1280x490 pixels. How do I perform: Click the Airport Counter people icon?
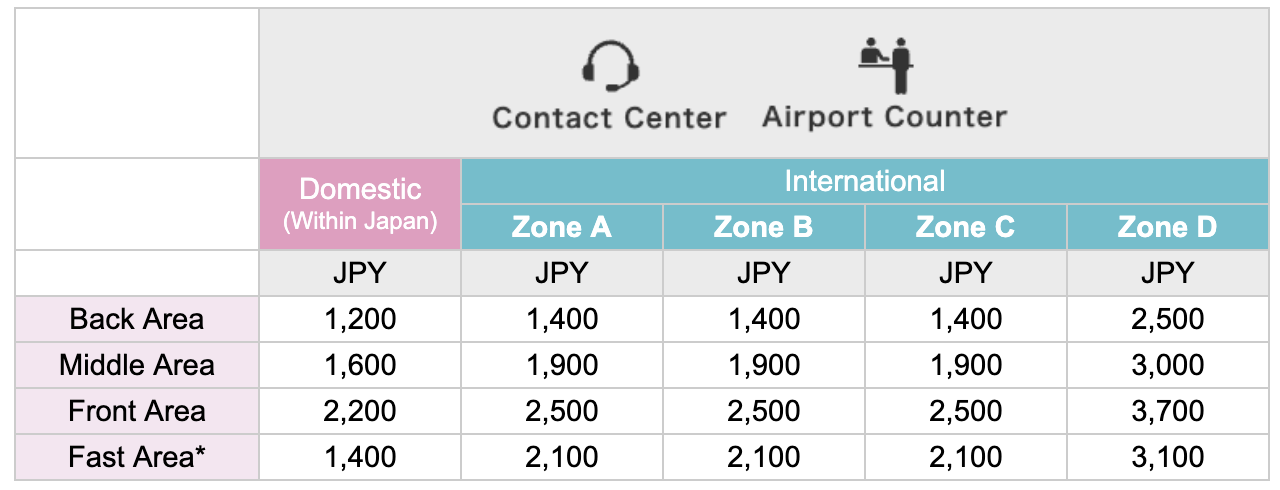click(885, 65)
